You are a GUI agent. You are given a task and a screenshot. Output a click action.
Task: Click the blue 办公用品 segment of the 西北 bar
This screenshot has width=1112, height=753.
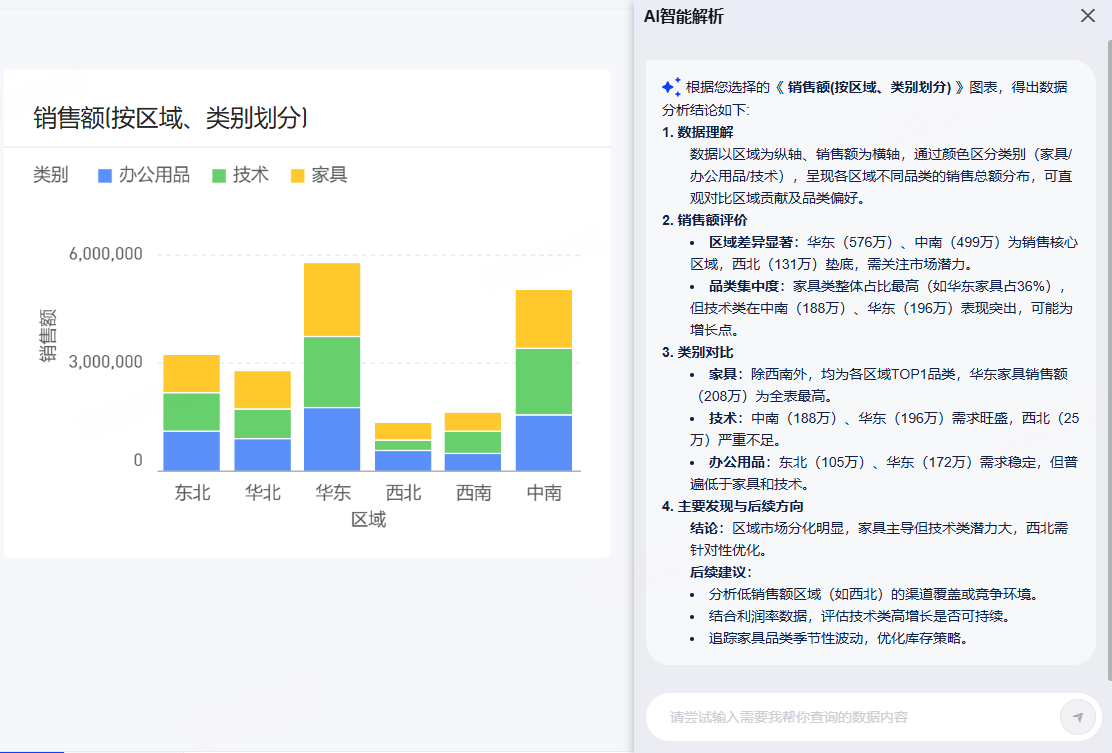pos(403,460)
